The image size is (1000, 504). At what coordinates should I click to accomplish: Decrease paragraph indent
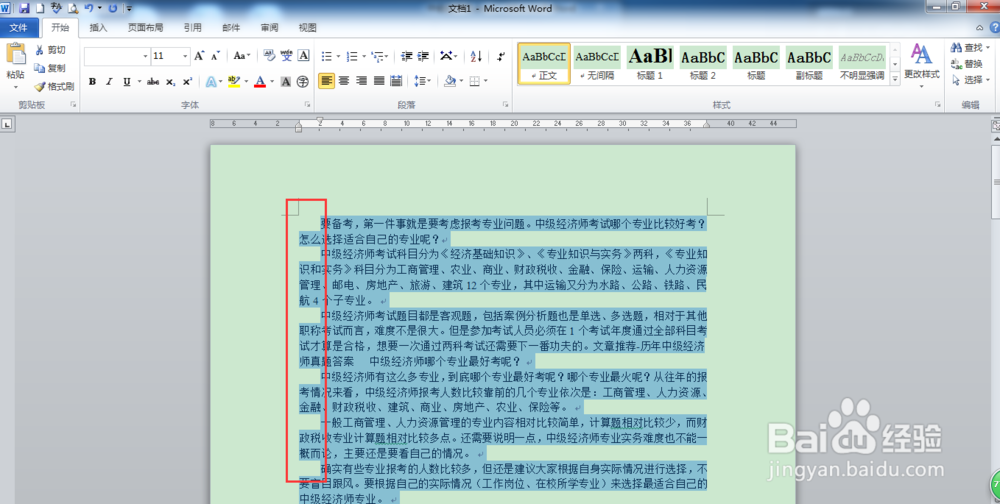(x=406, y=56)
